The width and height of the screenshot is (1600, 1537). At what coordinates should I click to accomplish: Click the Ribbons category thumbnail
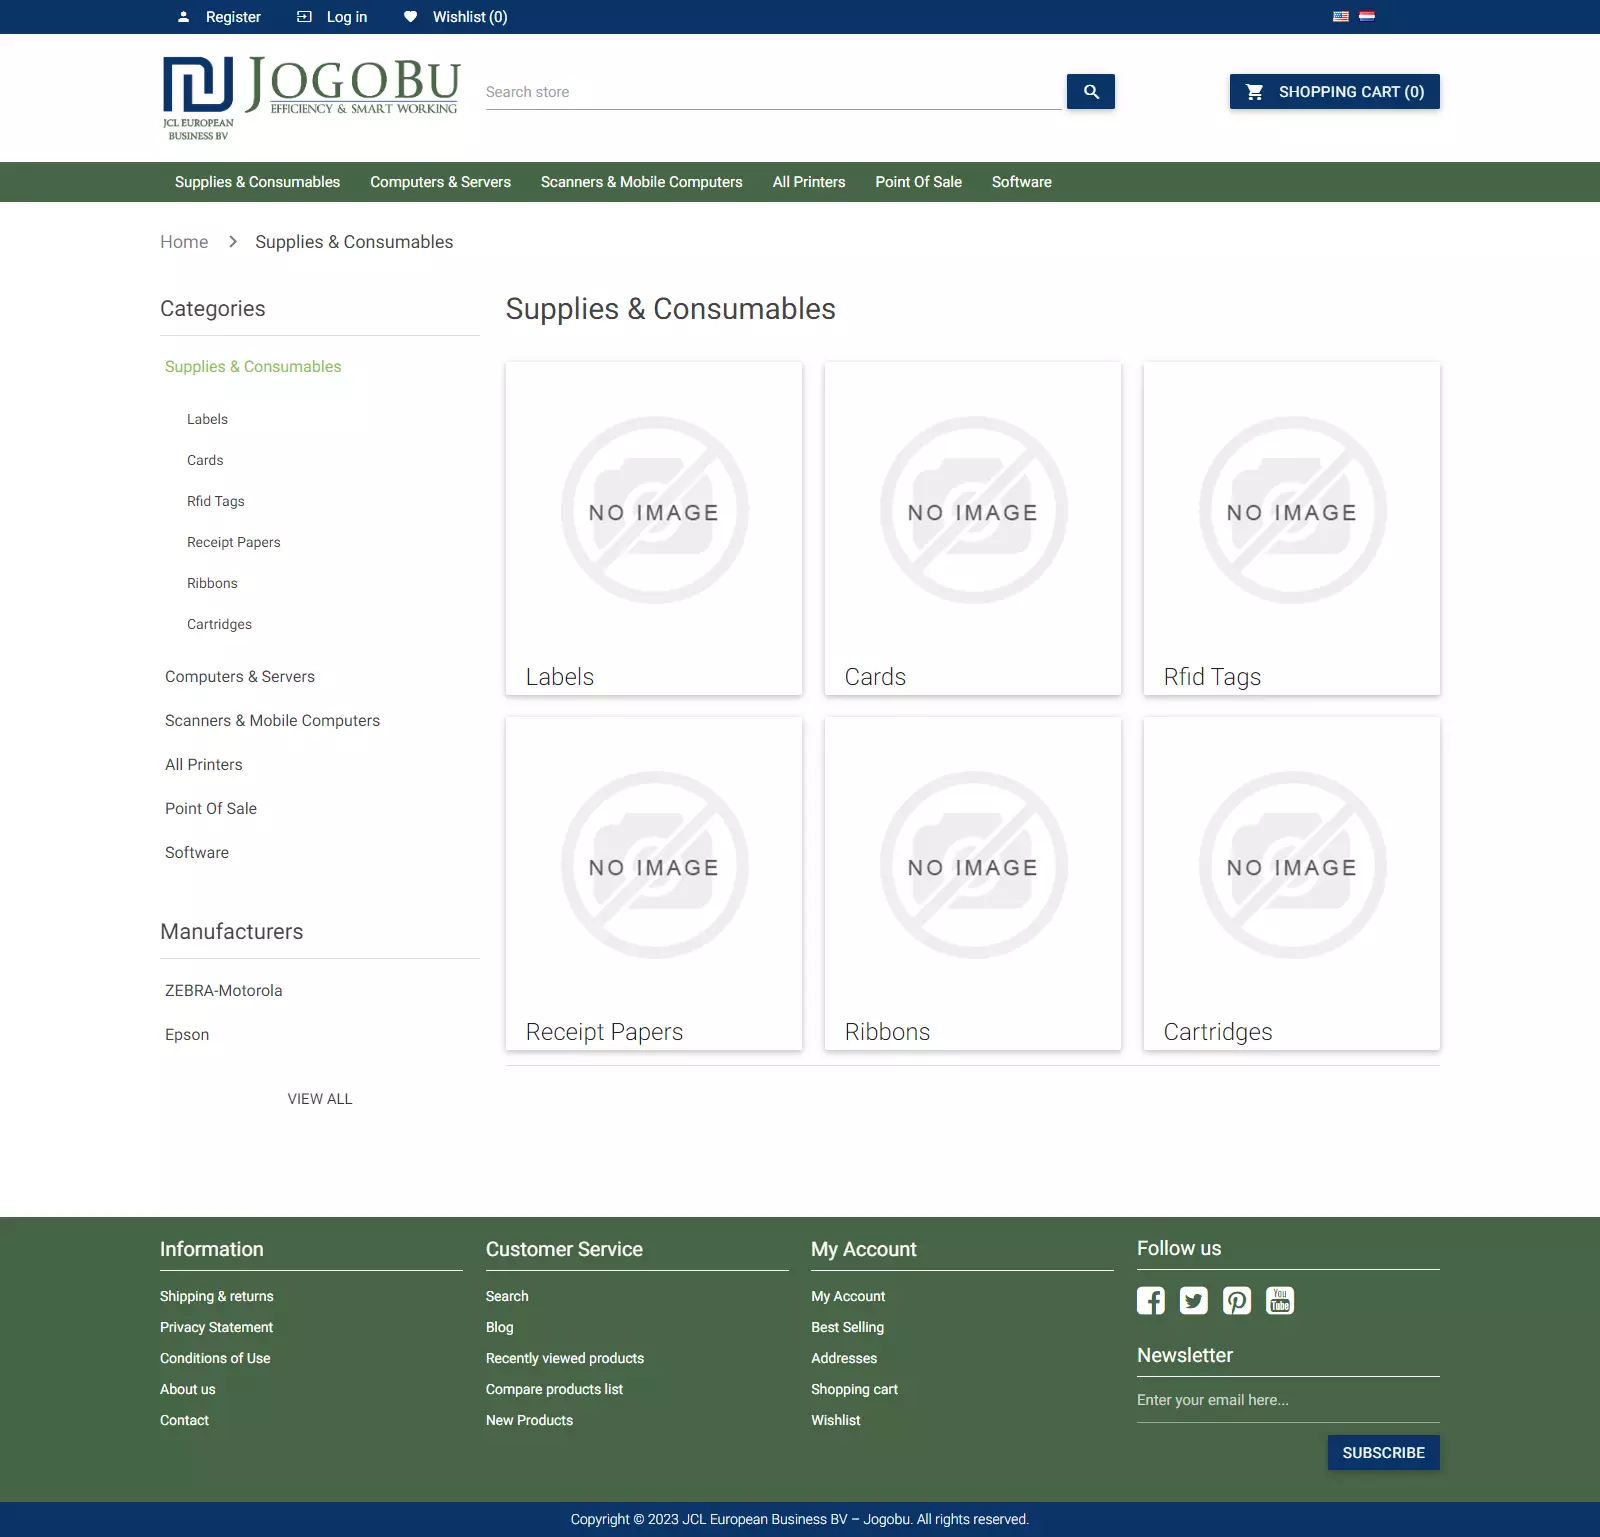[x=972, y=865]
